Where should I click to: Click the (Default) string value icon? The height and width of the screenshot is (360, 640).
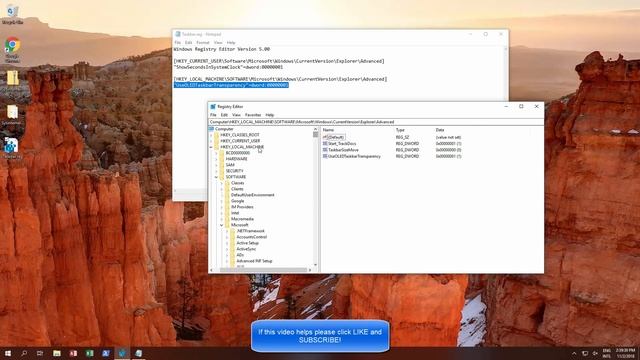(325, 137)
